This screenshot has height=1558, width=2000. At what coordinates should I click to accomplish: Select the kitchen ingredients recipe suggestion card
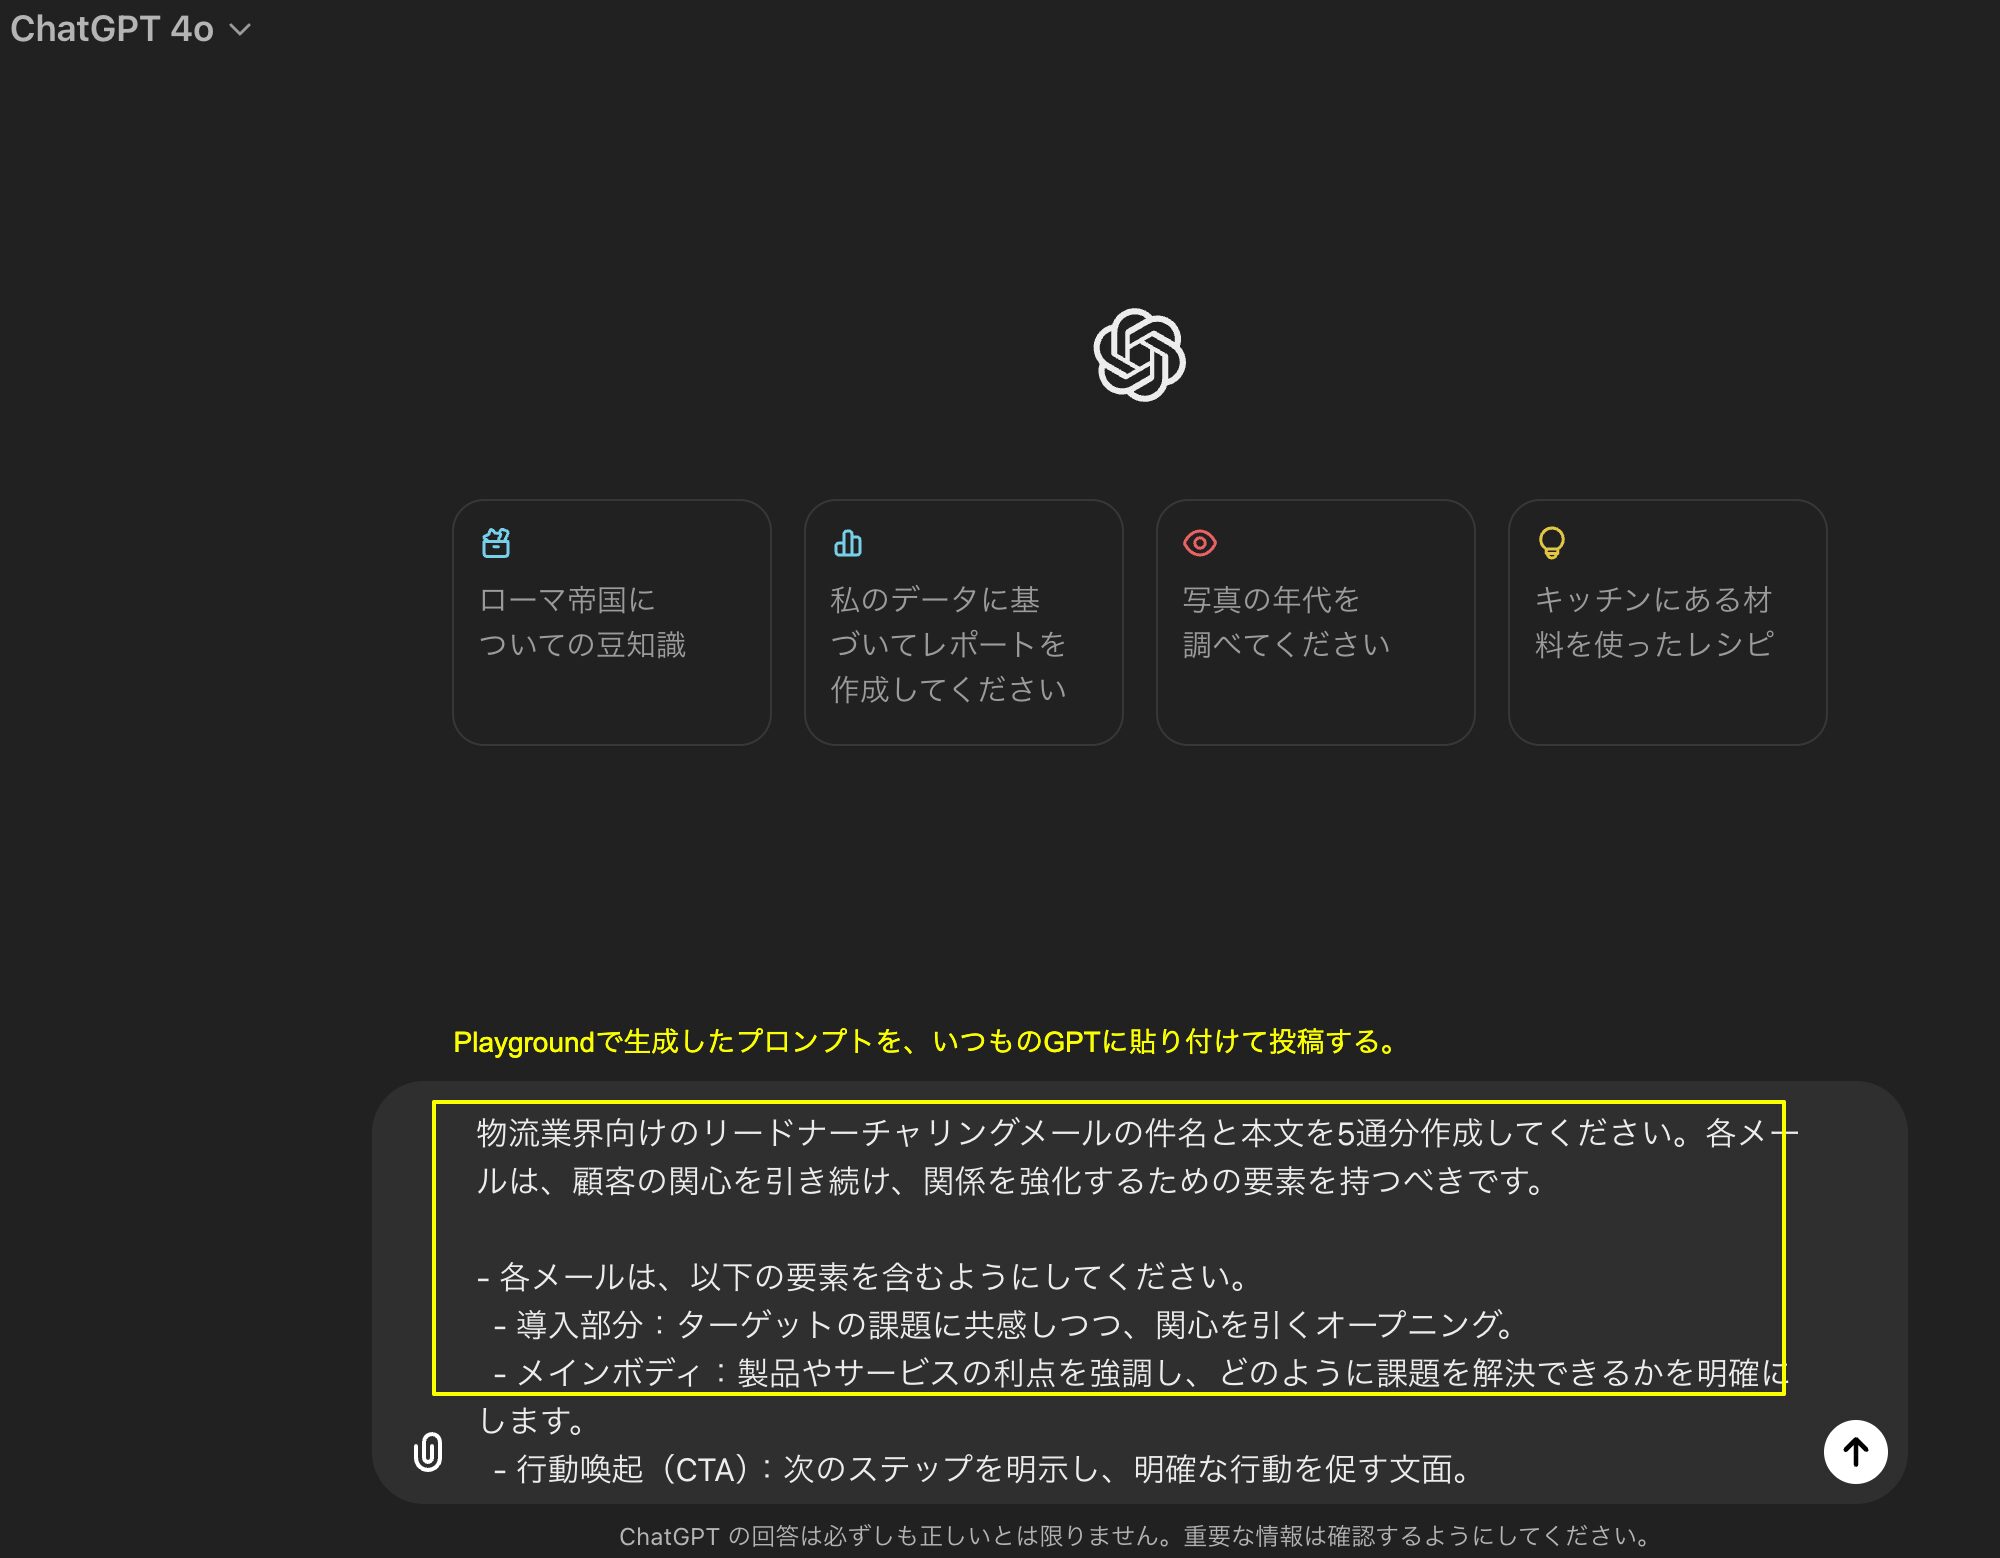(1668, 622)
